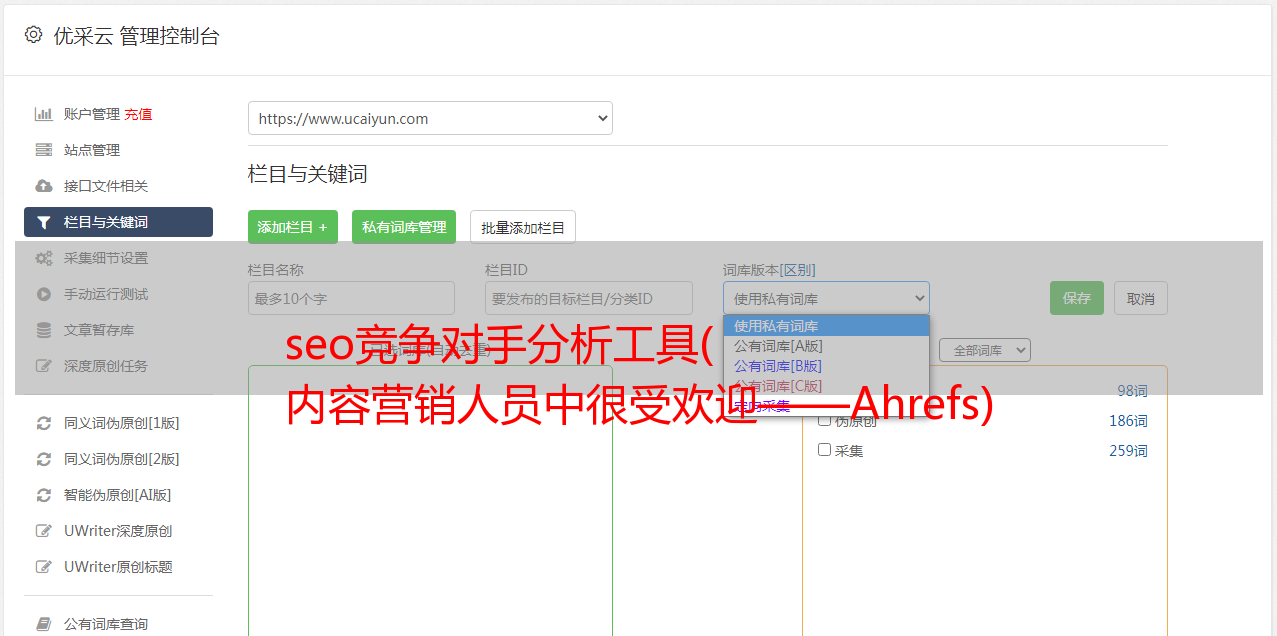
Task: Click the book icon for 公有词库查询
Action: click(x=43, y=624)
